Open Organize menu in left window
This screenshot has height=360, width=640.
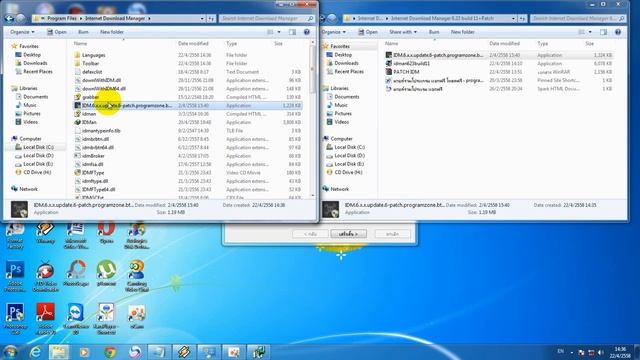tap(22, 32)
